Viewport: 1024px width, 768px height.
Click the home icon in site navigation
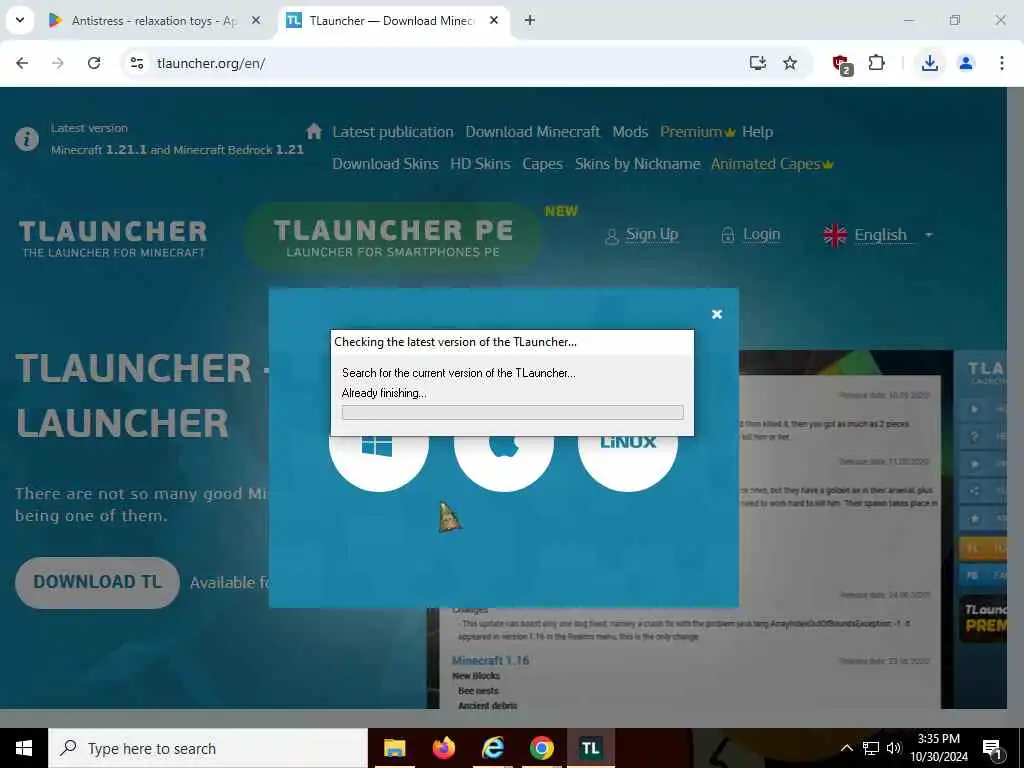(x=314, y=131)
